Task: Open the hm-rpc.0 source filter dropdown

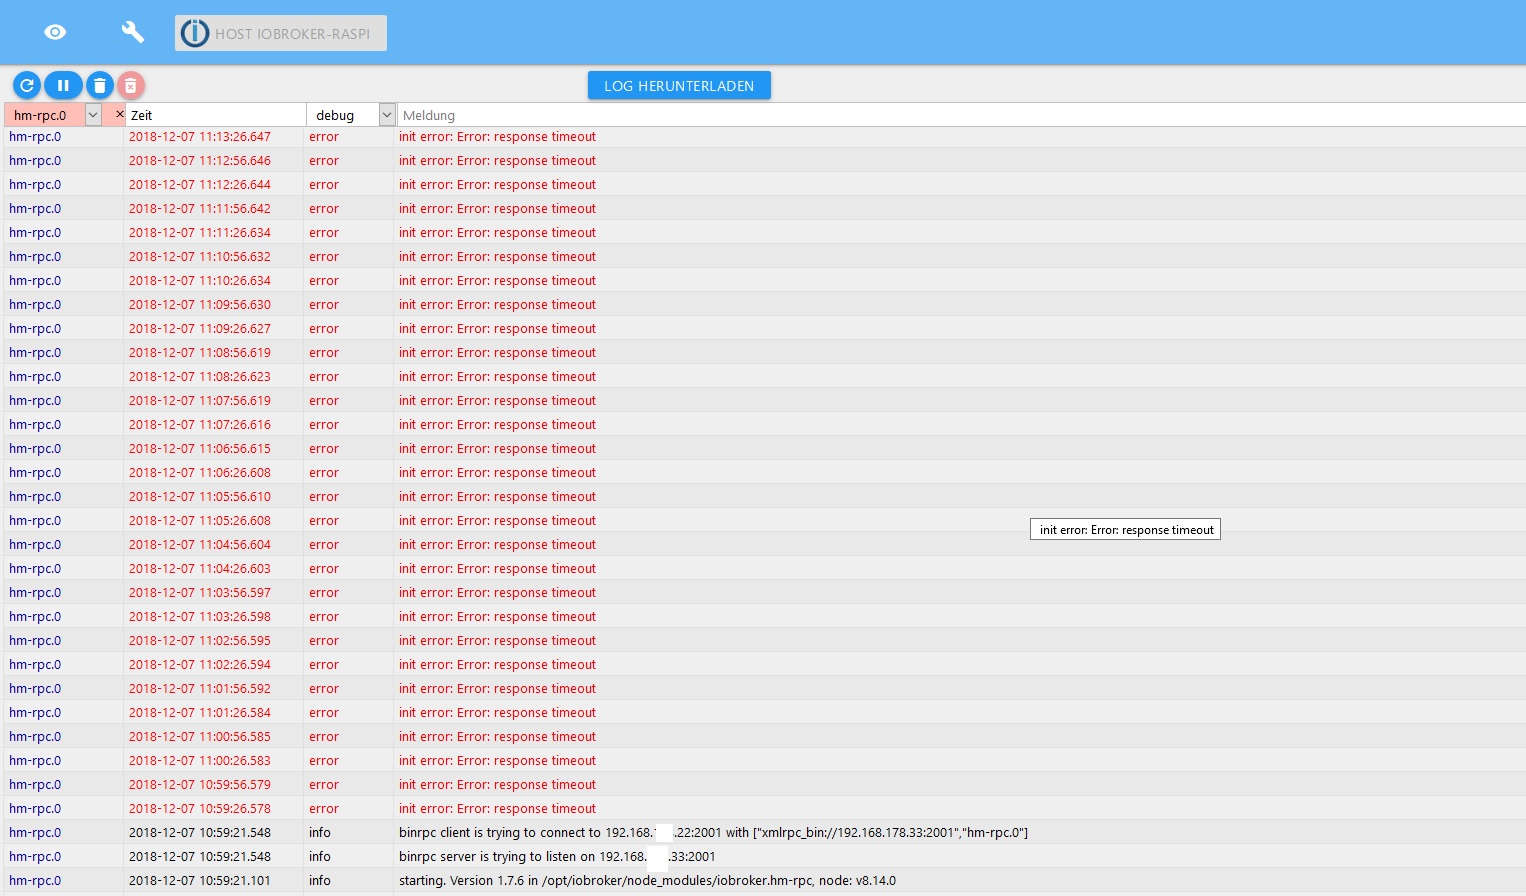Action: [93, 115]
